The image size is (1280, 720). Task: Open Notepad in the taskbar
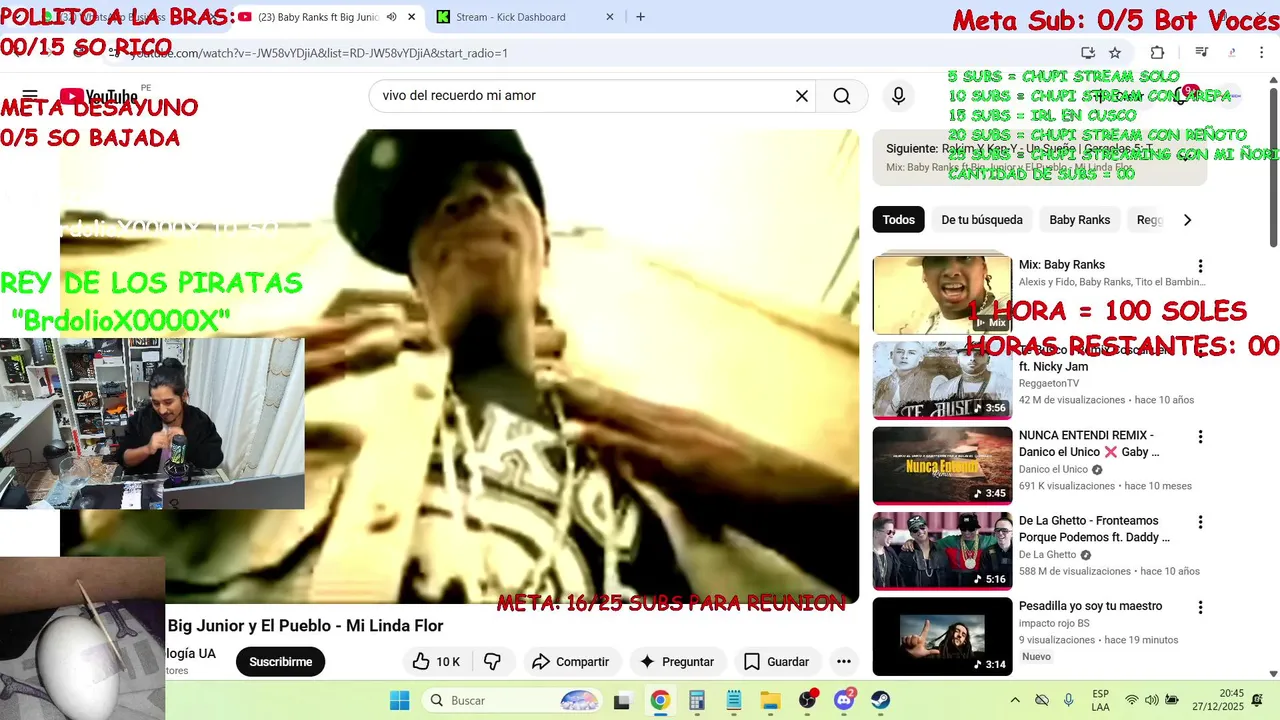click(x=734, y=700)
